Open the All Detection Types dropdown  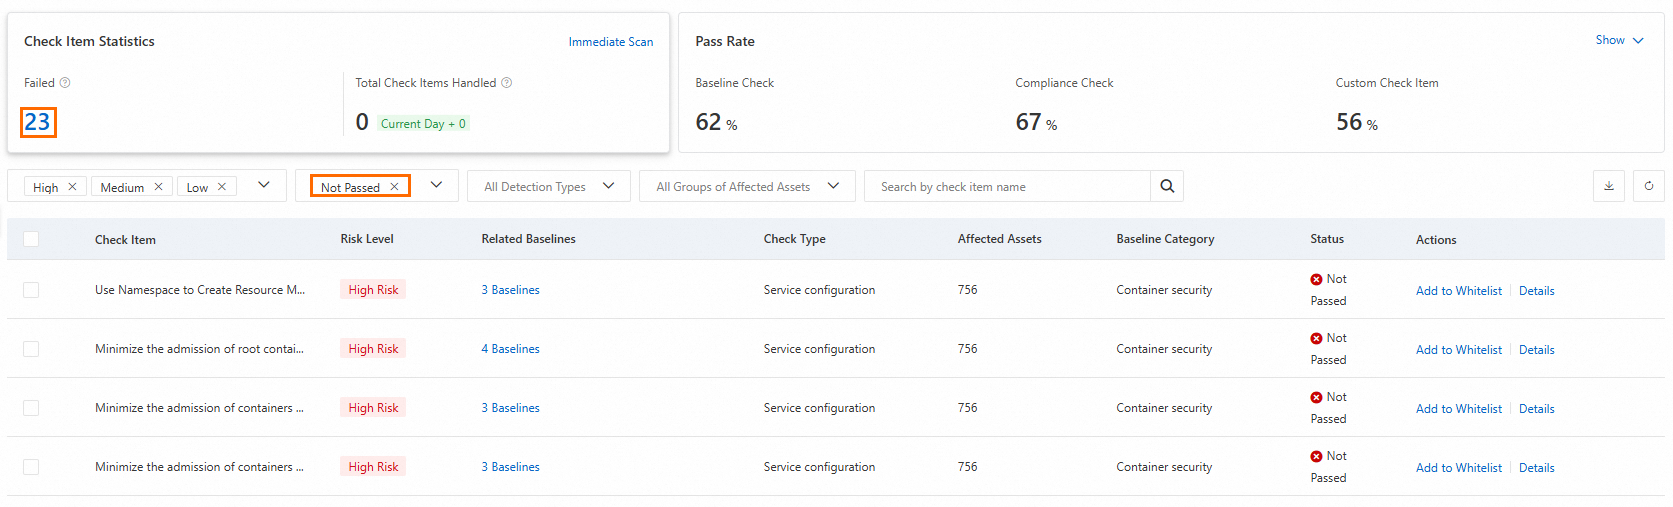coord(548,187)
